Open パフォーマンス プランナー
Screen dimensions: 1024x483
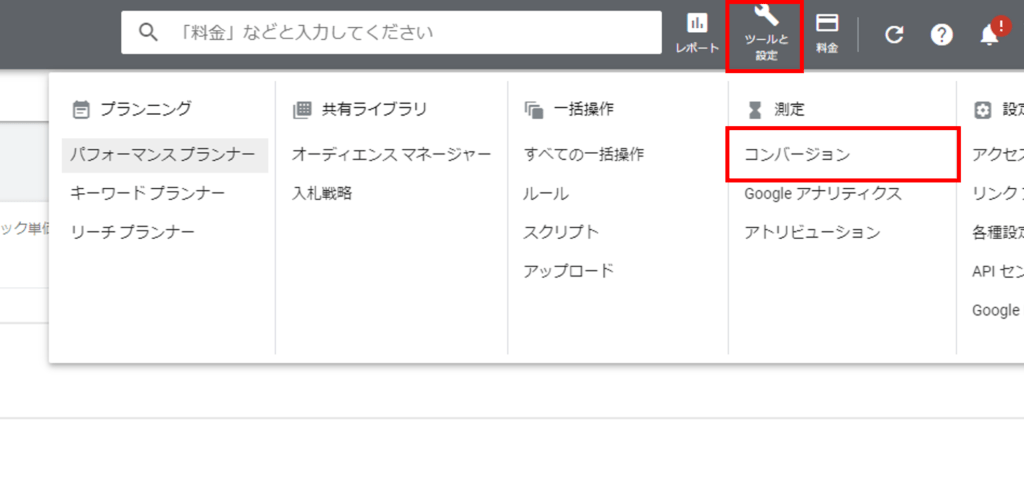click(x=165, y=155)
